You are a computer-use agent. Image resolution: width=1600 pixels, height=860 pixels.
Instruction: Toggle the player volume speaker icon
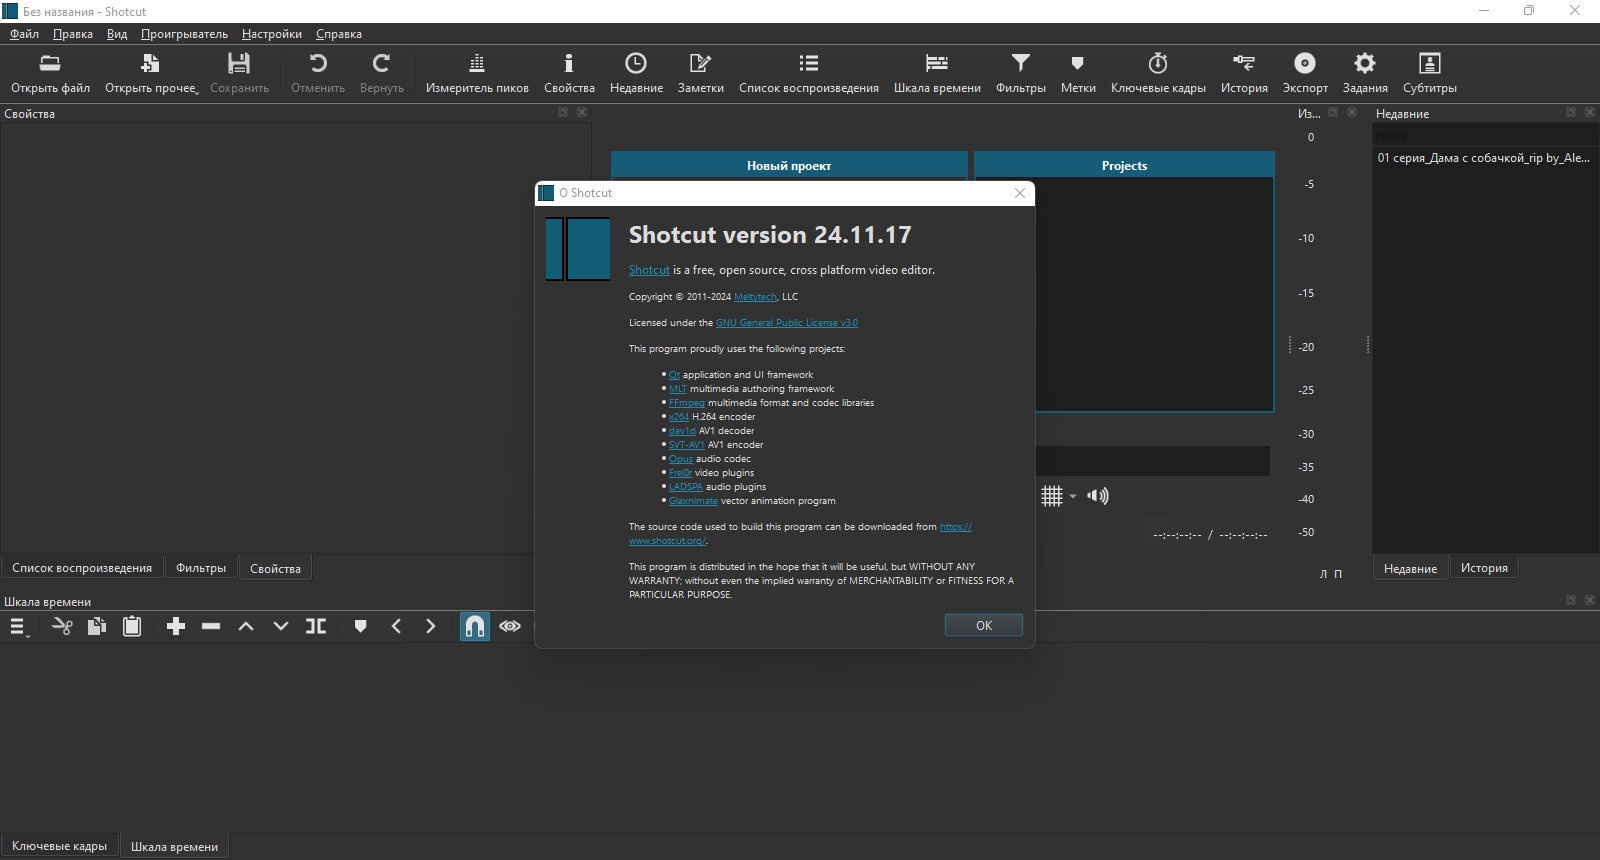point(1098,496)
